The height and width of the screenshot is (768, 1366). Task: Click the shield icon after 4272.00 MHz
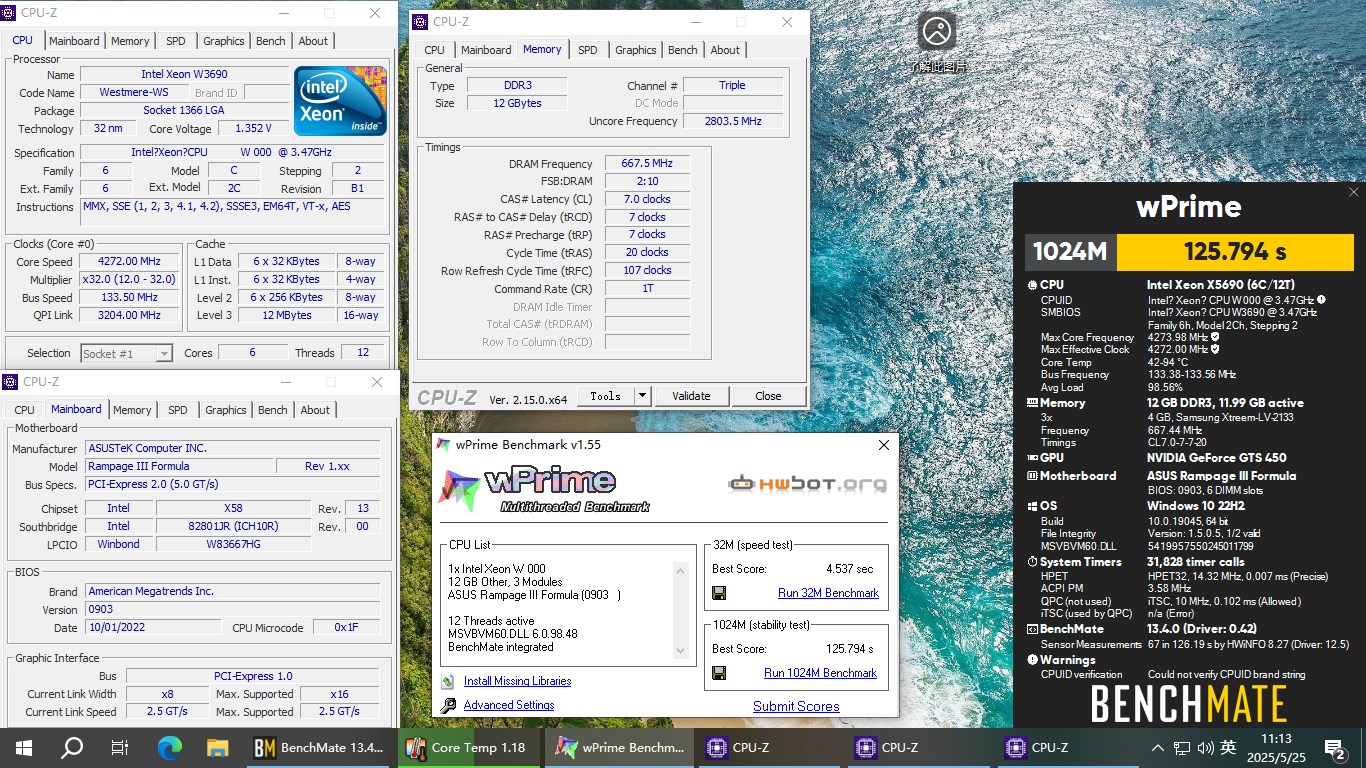pos(1215,350)
